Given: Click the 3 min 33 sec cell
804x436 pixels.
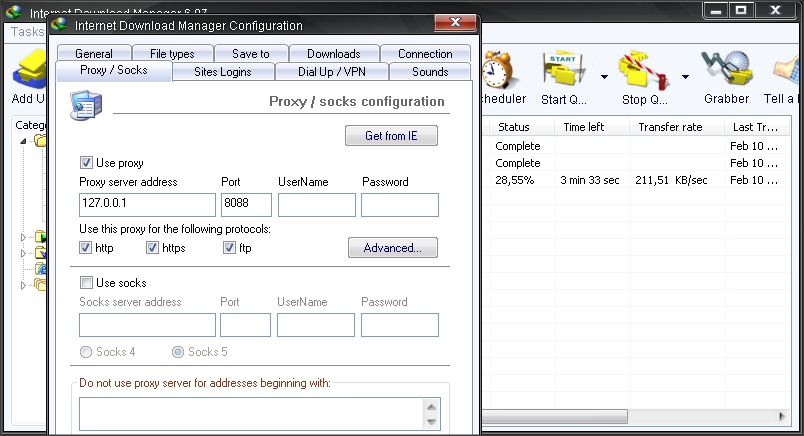Looking at the screenshot, I should 590,180.
